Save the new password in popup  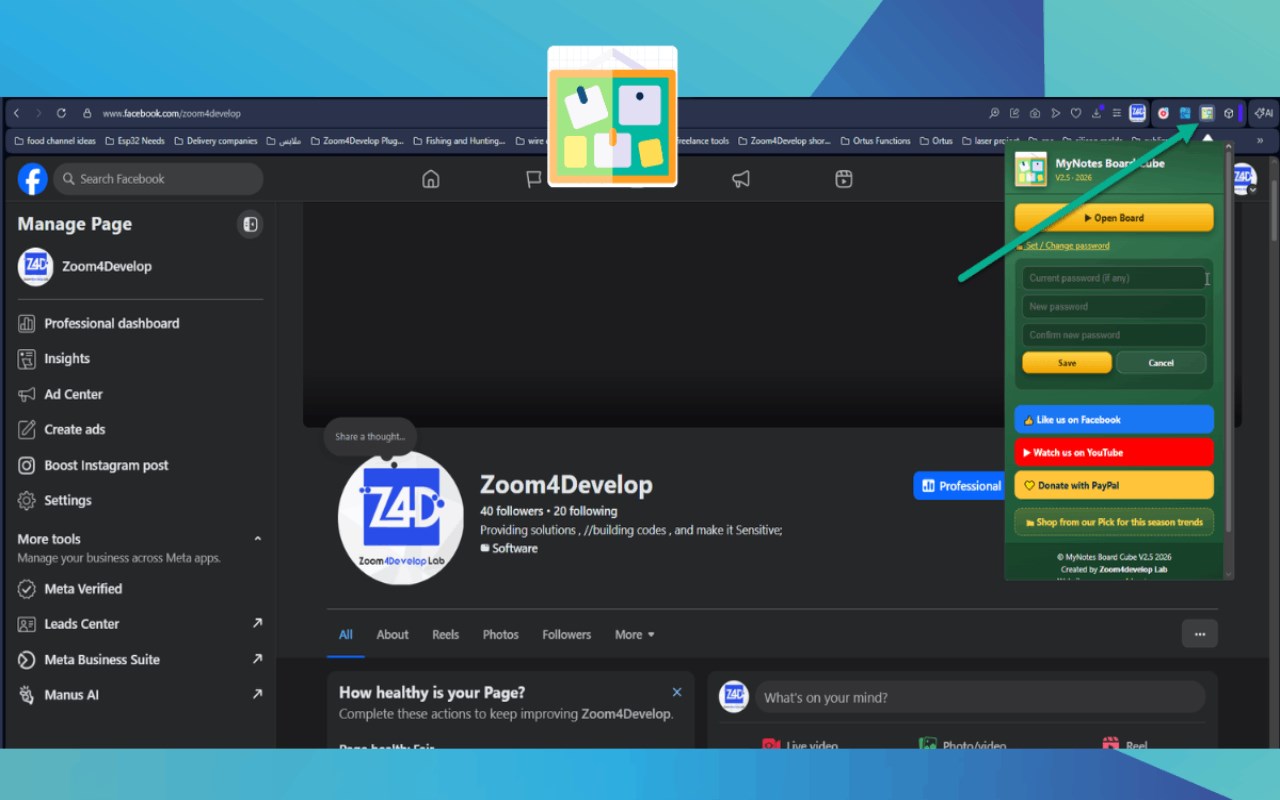click(x=1067, y=363)
